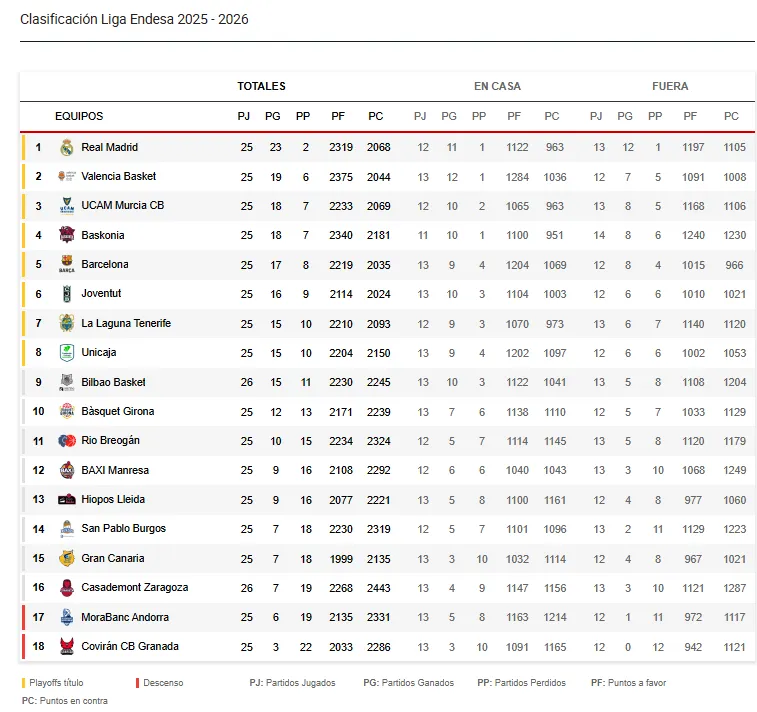The width and height of the screenshot is (757, 712).
Task: Click the Rio Breogán logo
Action: point(67,441)
